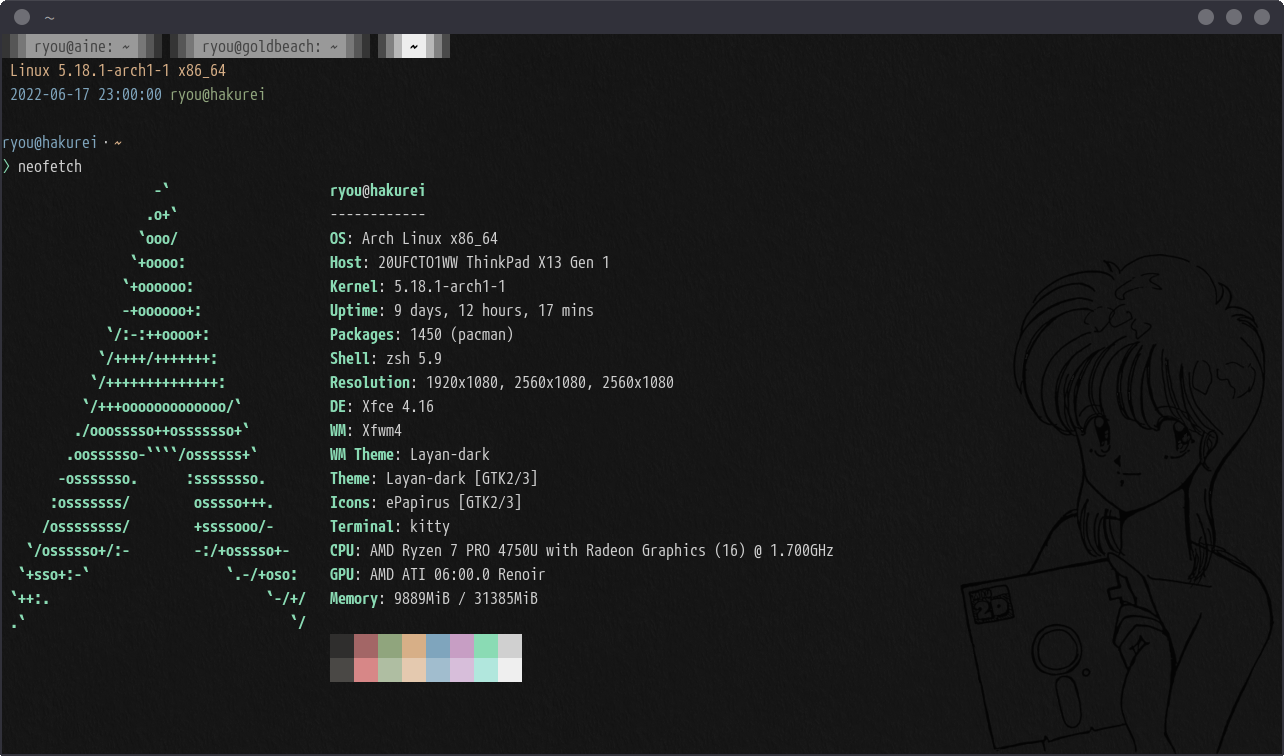This screenshot has height=756, width=1284.
Task: Close the terminal with the rightmost title bar circle
Action: [1261, 17]
